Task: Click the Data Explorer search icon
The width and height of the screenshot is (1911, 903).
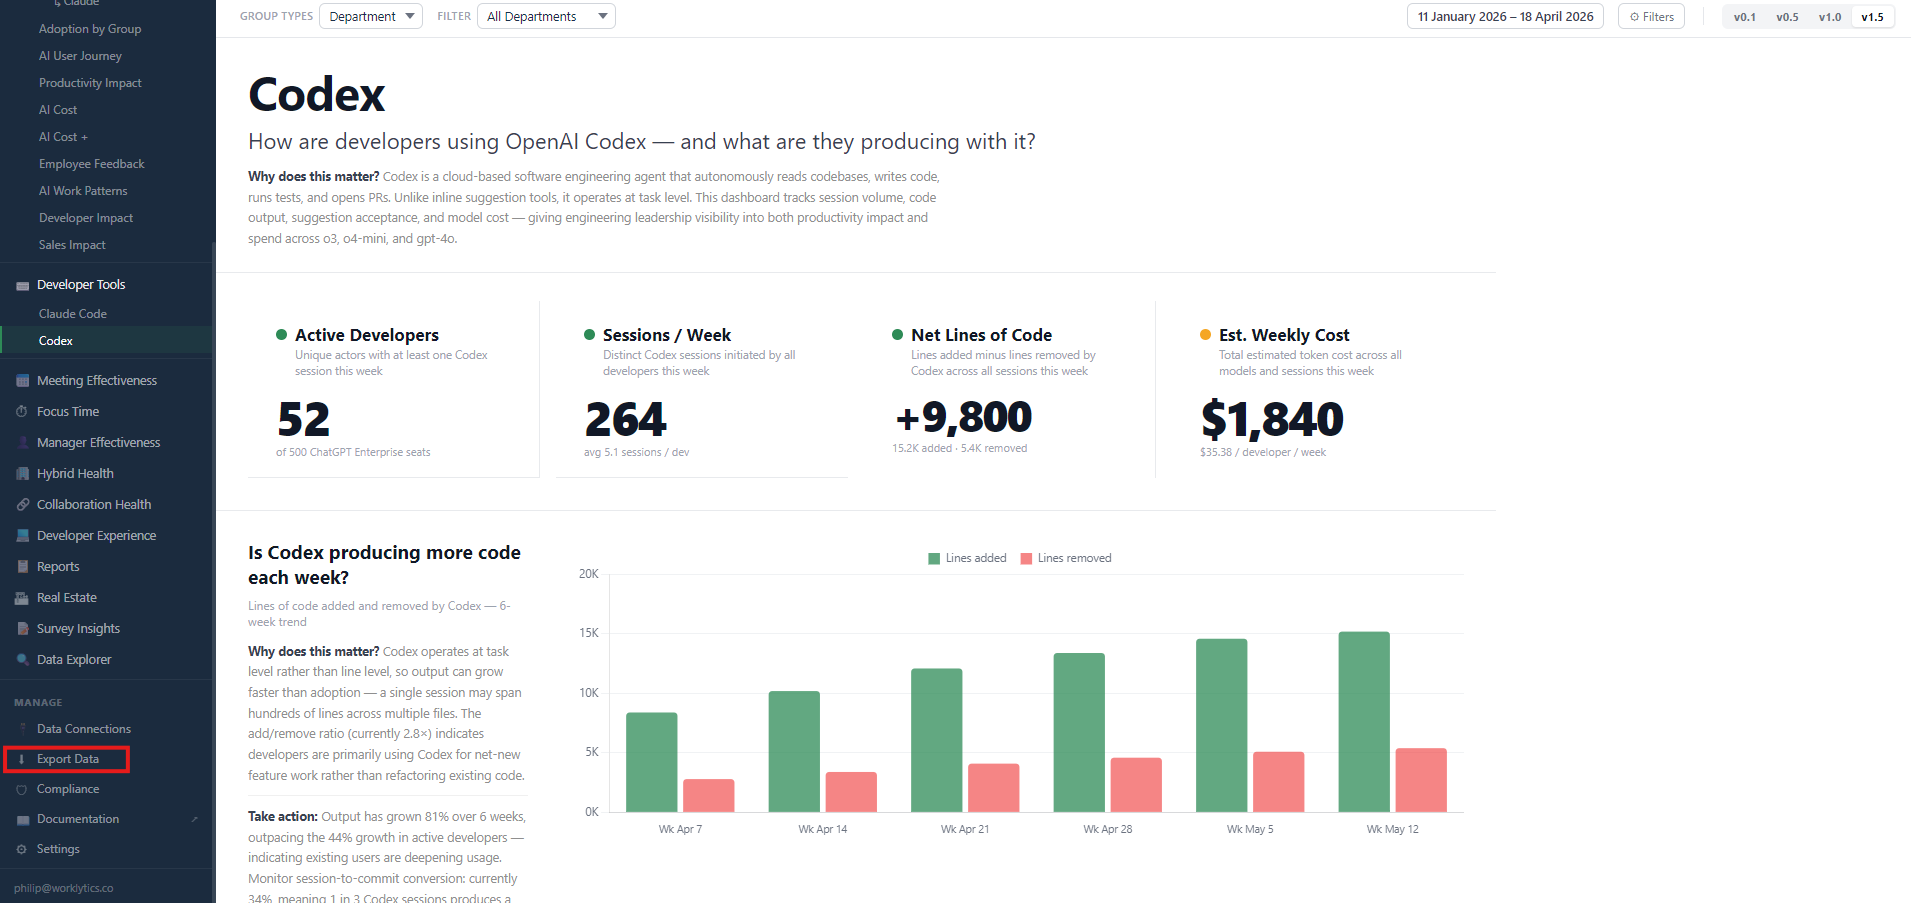Action: [22, 660]
